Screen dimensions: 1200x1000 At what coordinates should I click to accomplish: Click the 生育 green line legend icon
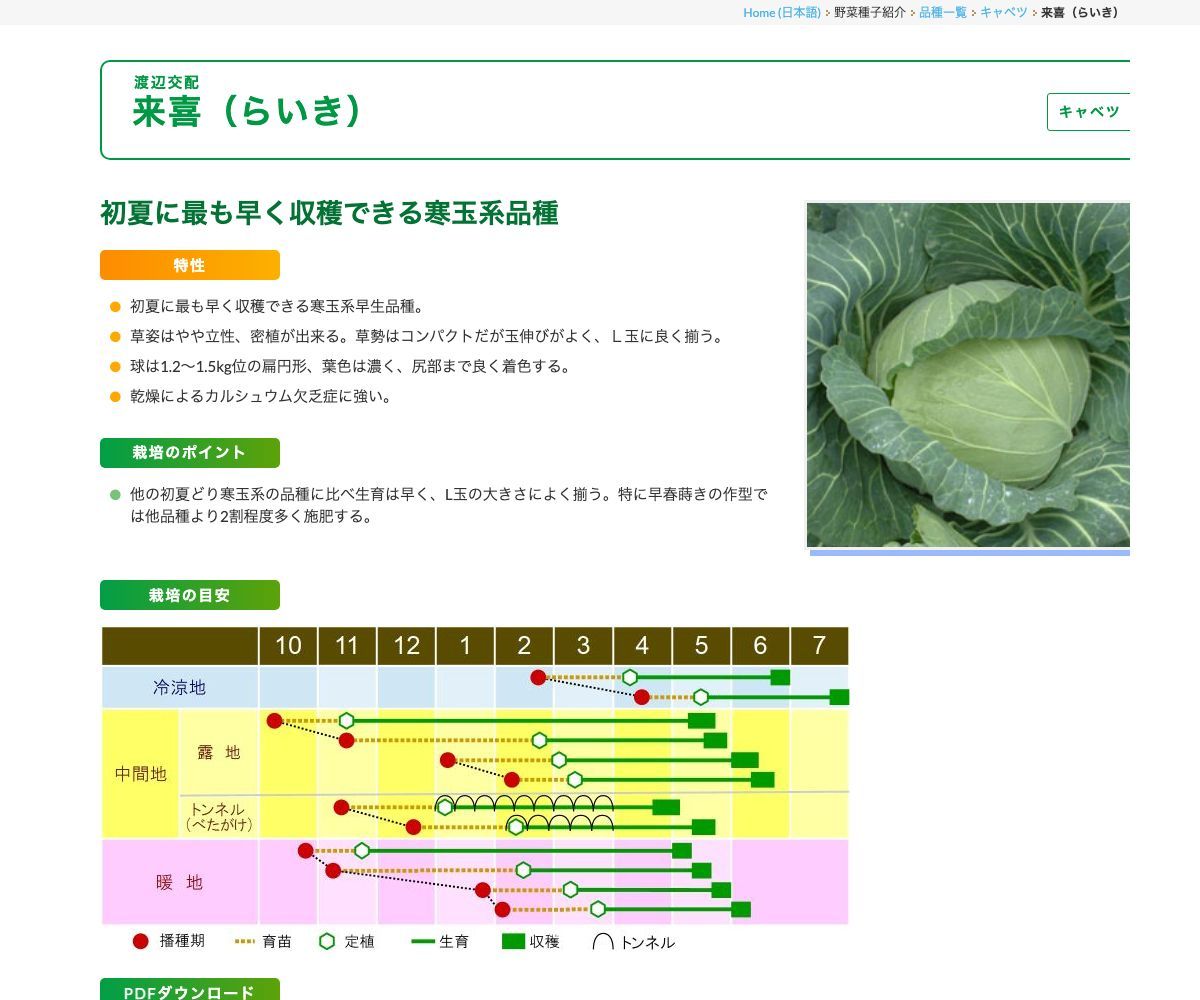pyautogui.click(x=423, y=942)
